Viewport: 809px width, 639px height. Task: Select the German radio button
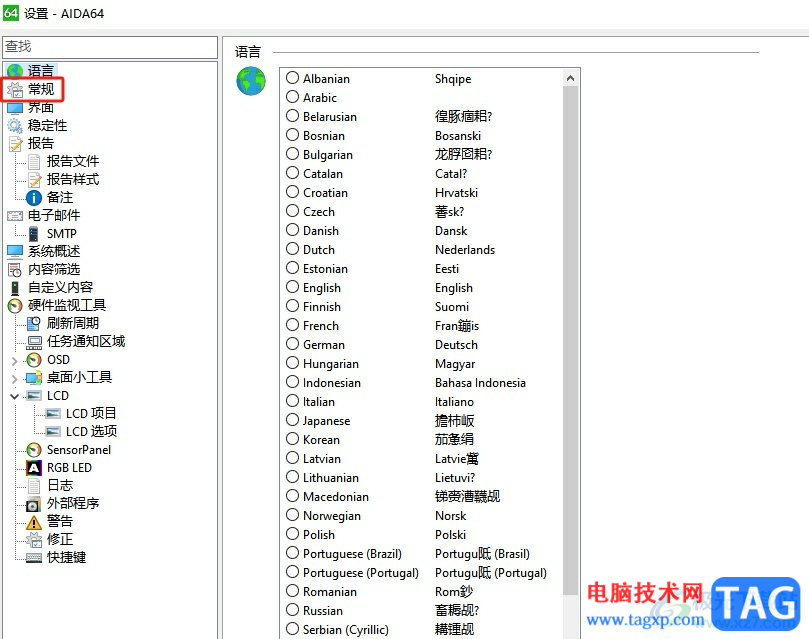293,344
